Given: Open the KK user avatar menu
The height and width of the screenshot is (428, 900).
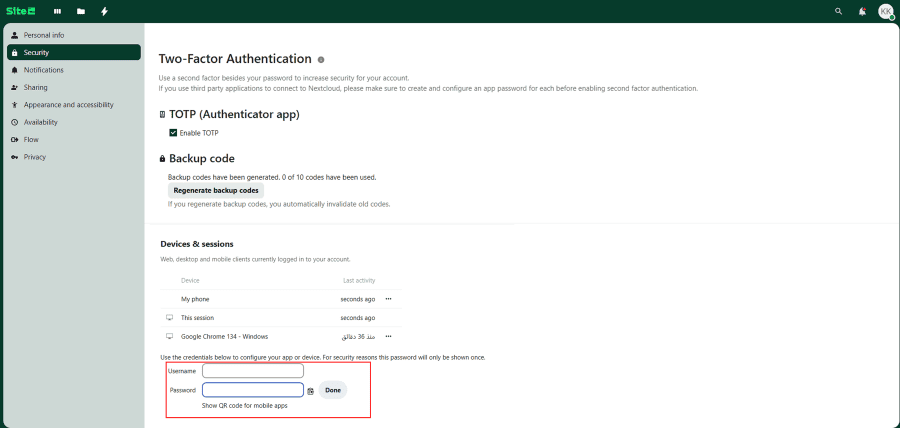Looking at the screenshot, I should pos(885,11).
